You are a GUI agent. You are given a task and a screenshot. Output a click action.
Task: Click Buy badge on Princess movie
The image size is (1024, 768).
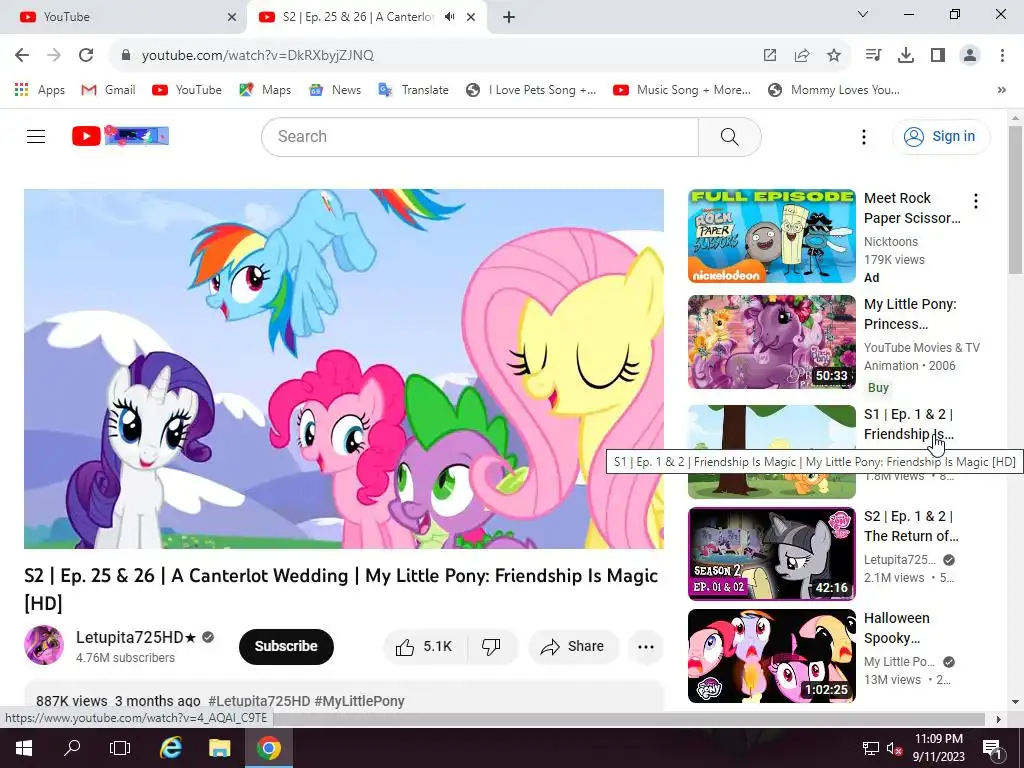[878, 387]
